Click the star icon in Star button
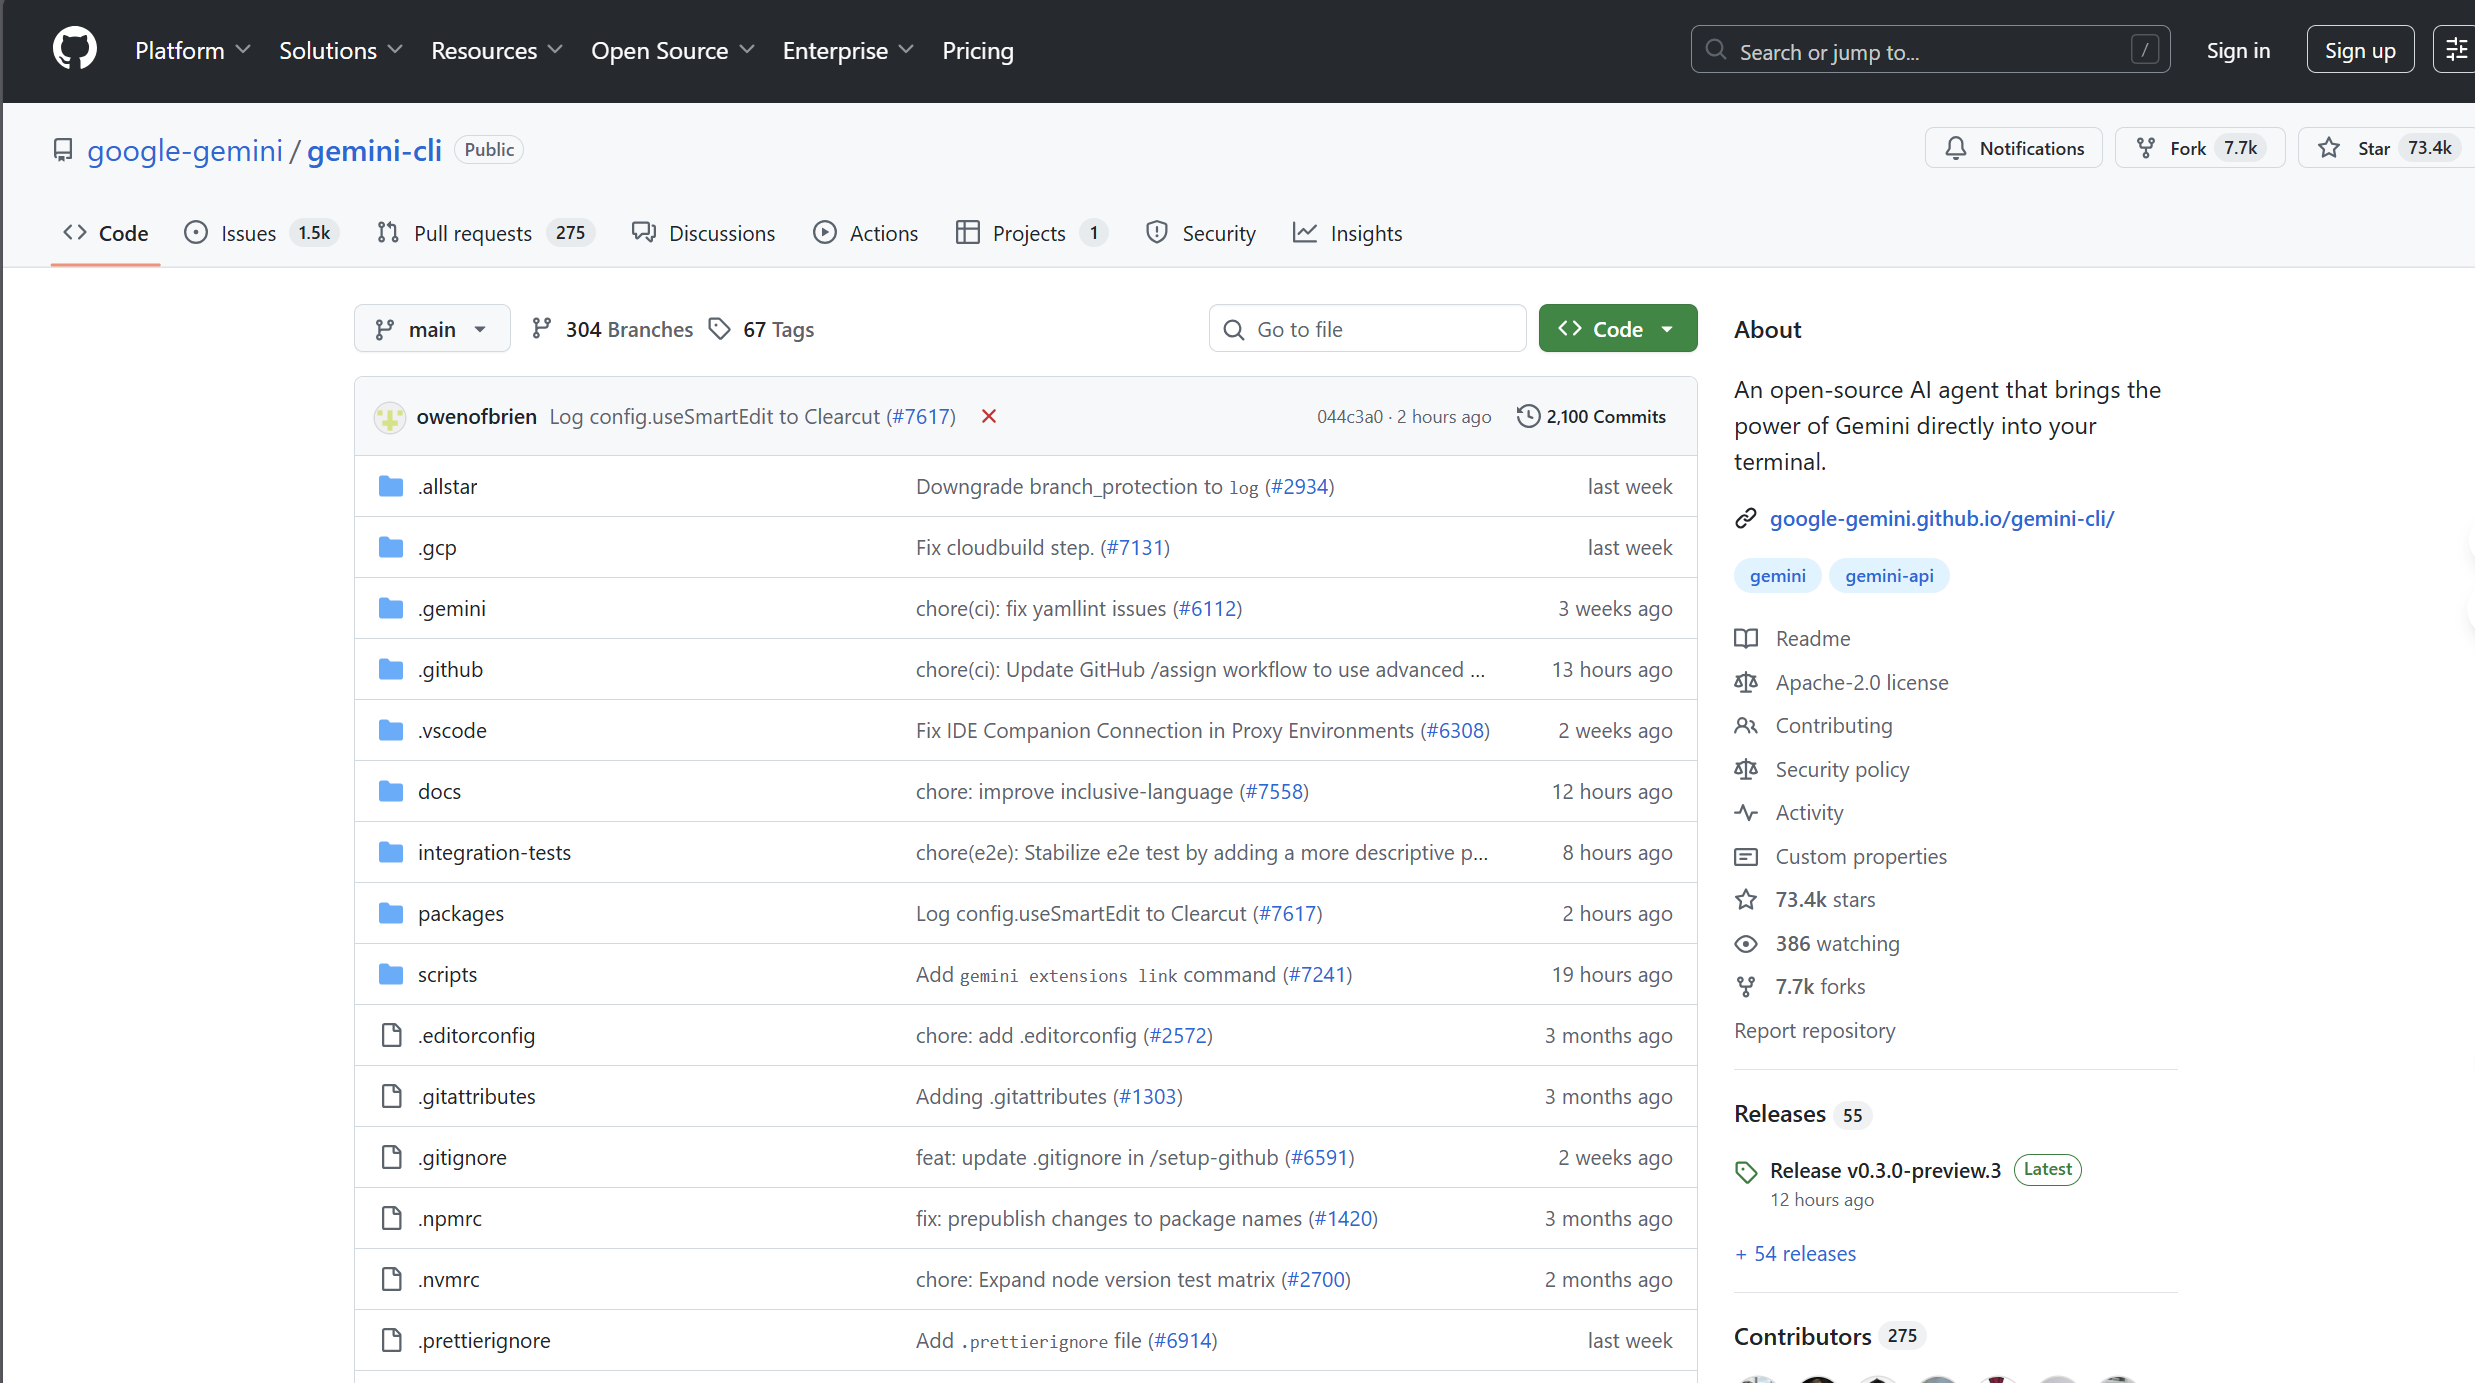The image size is (2475, 1383). 2329,148
